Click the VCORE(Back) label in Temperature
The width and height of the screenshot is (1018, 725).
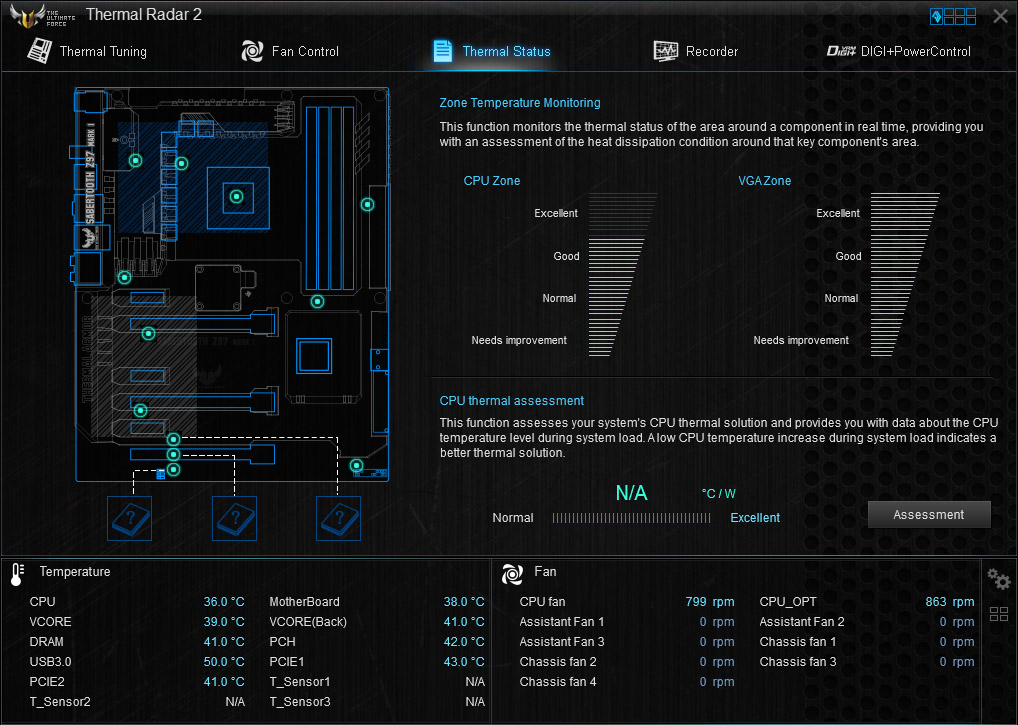308,622
